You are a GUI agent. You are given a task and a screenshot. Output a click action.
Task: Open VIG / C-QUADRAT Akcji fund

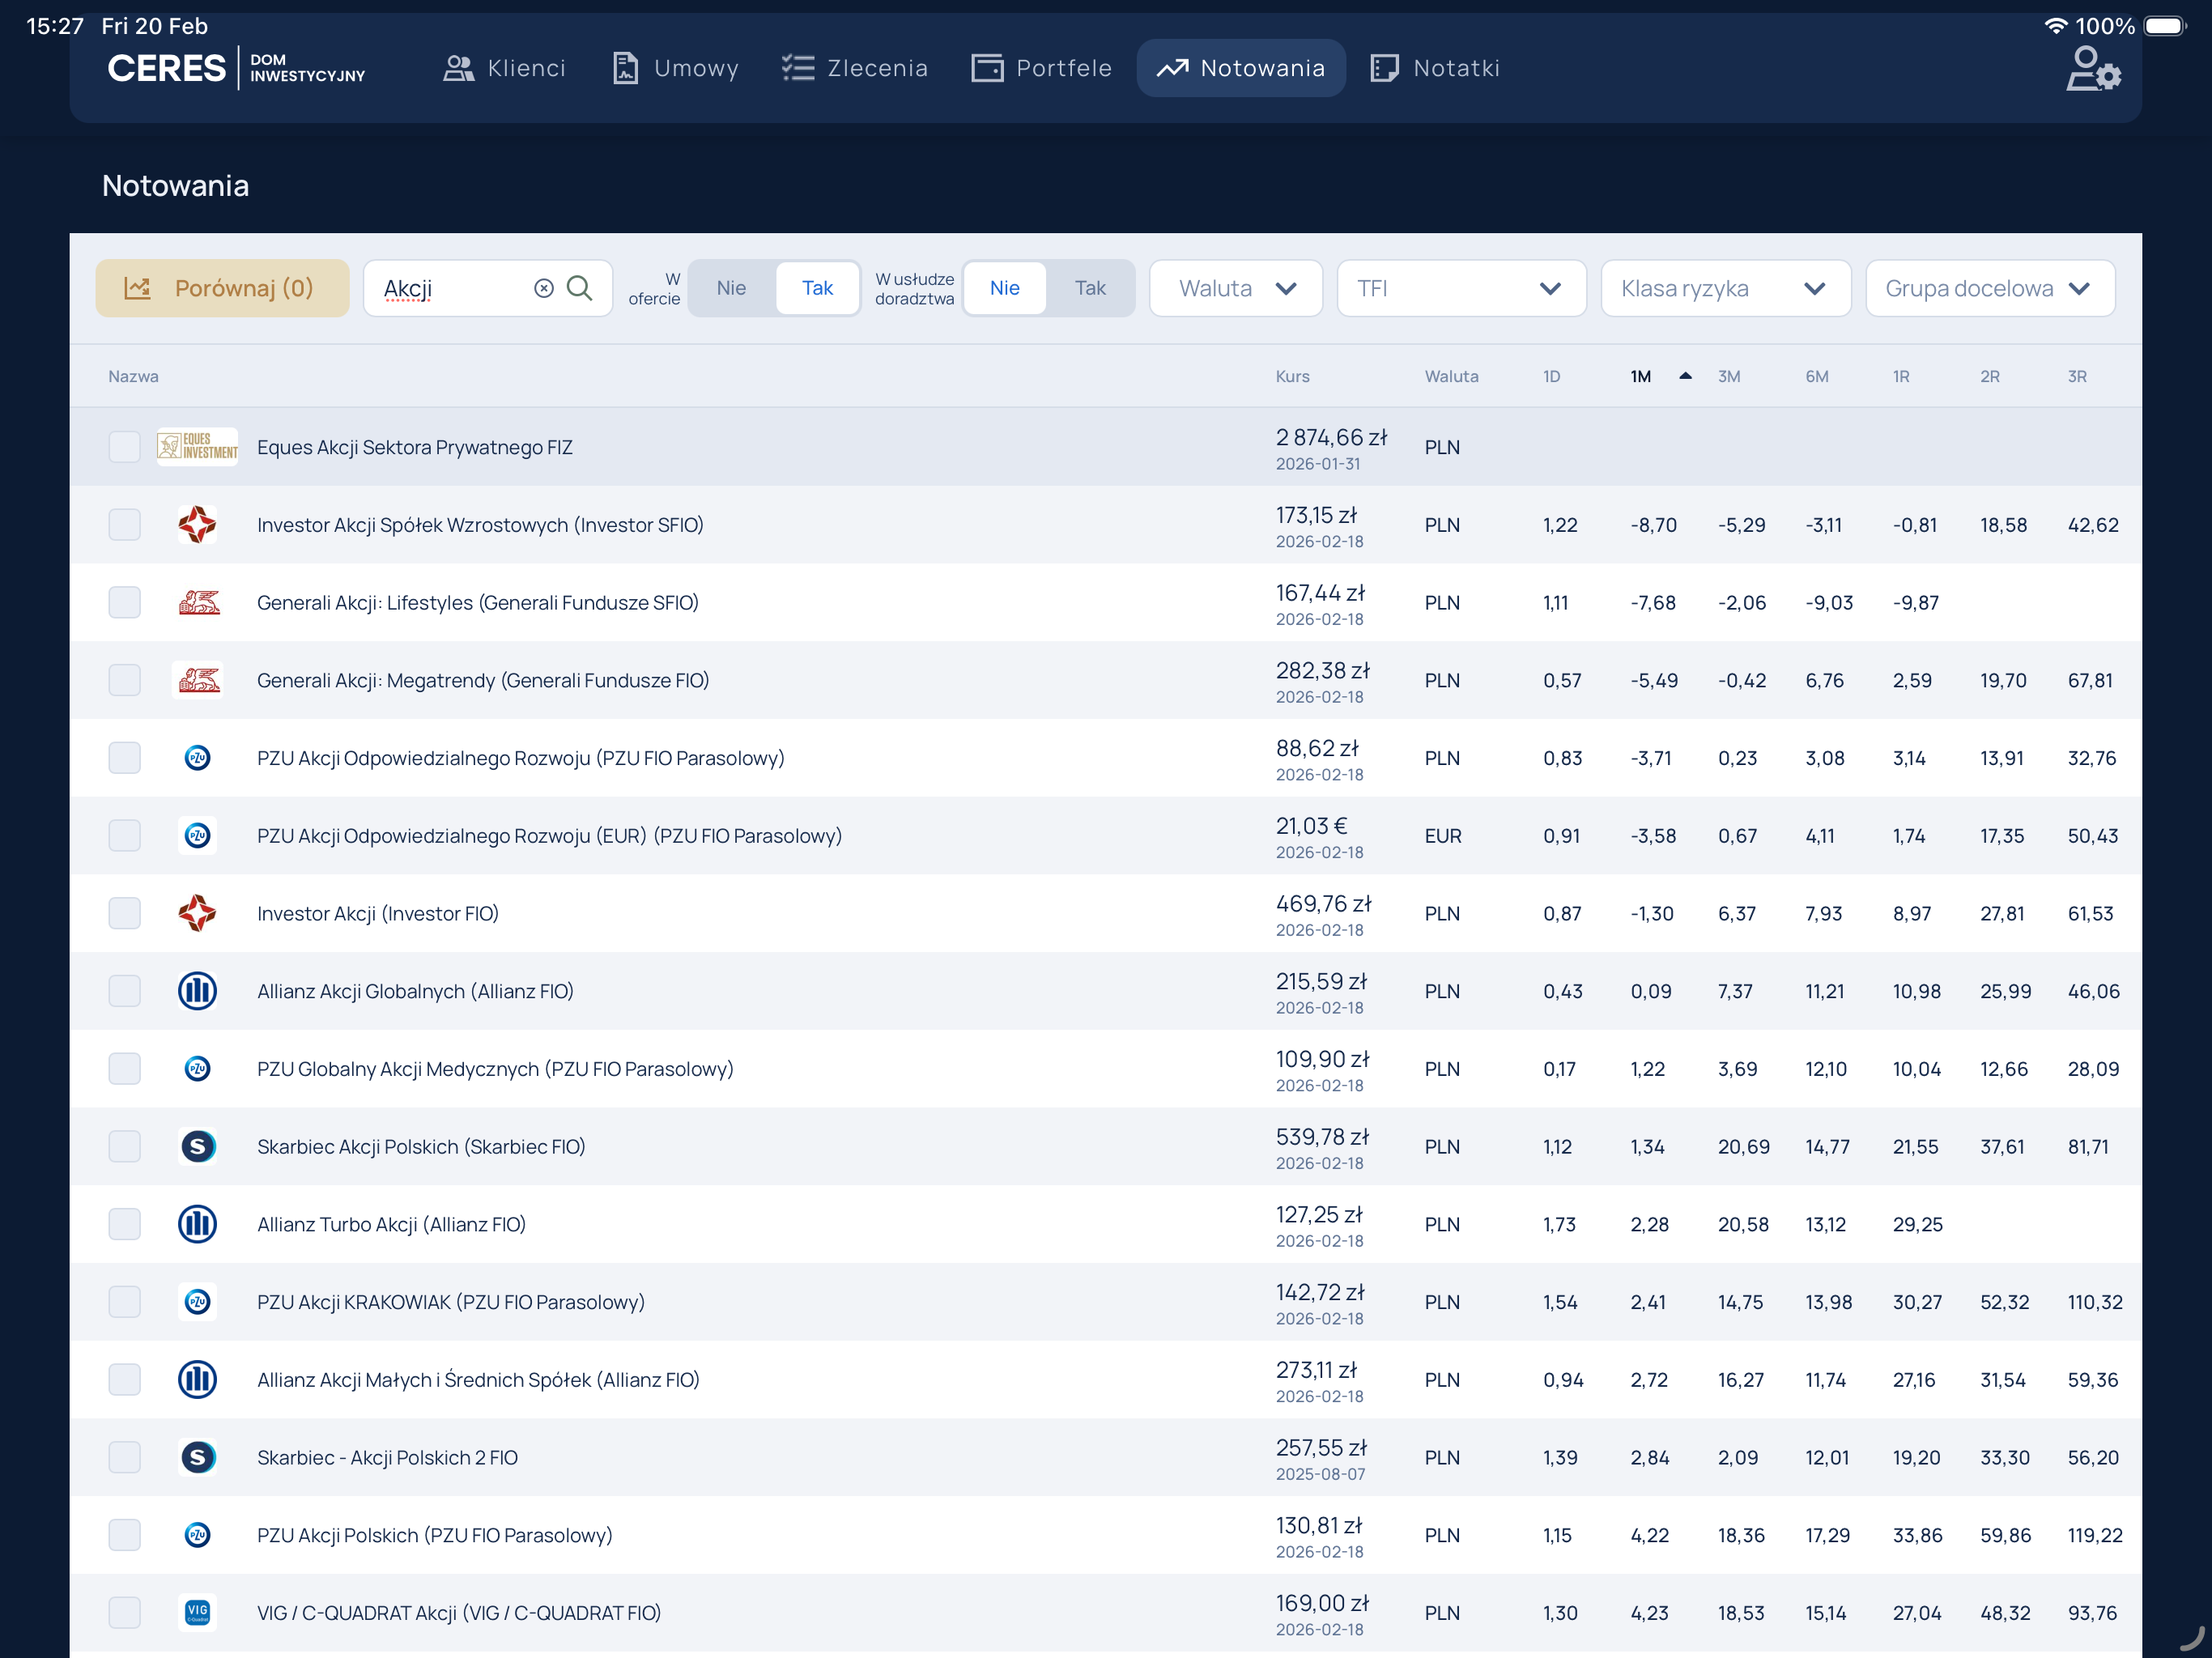[459, 1613]
